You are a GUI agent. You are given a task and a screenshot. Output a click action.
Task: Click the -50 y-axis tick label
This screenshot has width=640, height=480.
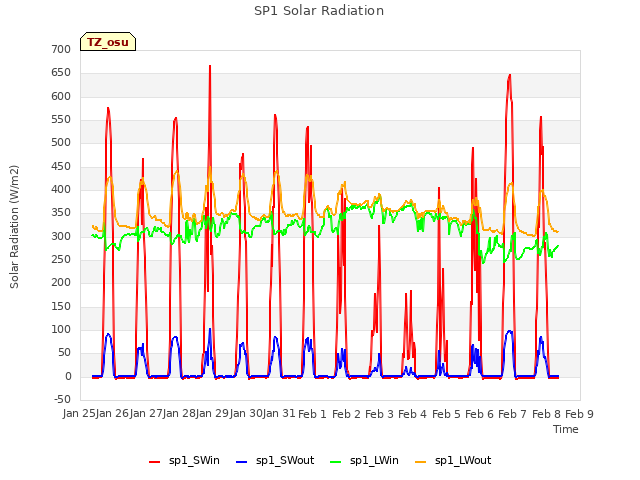[62, 399]
